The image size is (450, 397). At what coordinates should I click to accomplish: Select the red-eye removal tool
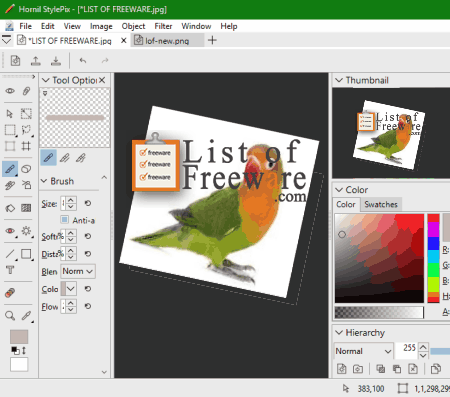(x=10, y=231)
